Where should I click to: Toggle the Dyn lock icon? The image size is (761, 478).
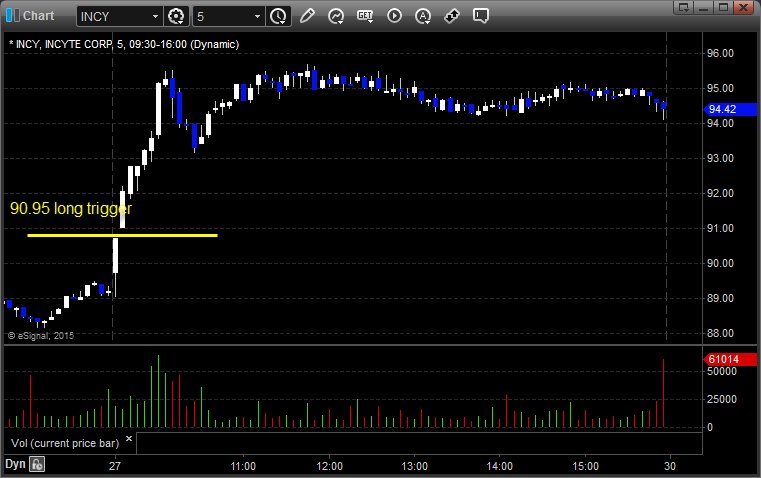(37, 464)
